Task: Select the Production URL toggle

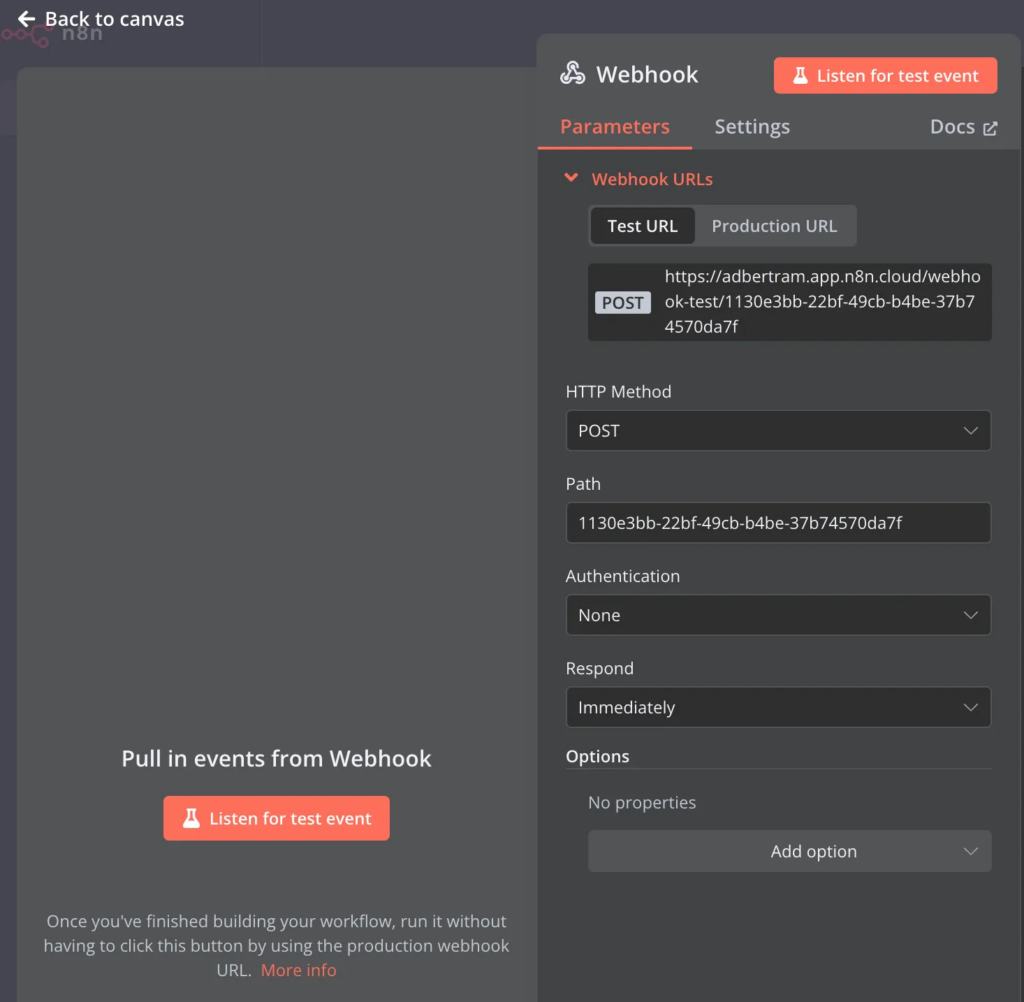Action: click(774, 226)
